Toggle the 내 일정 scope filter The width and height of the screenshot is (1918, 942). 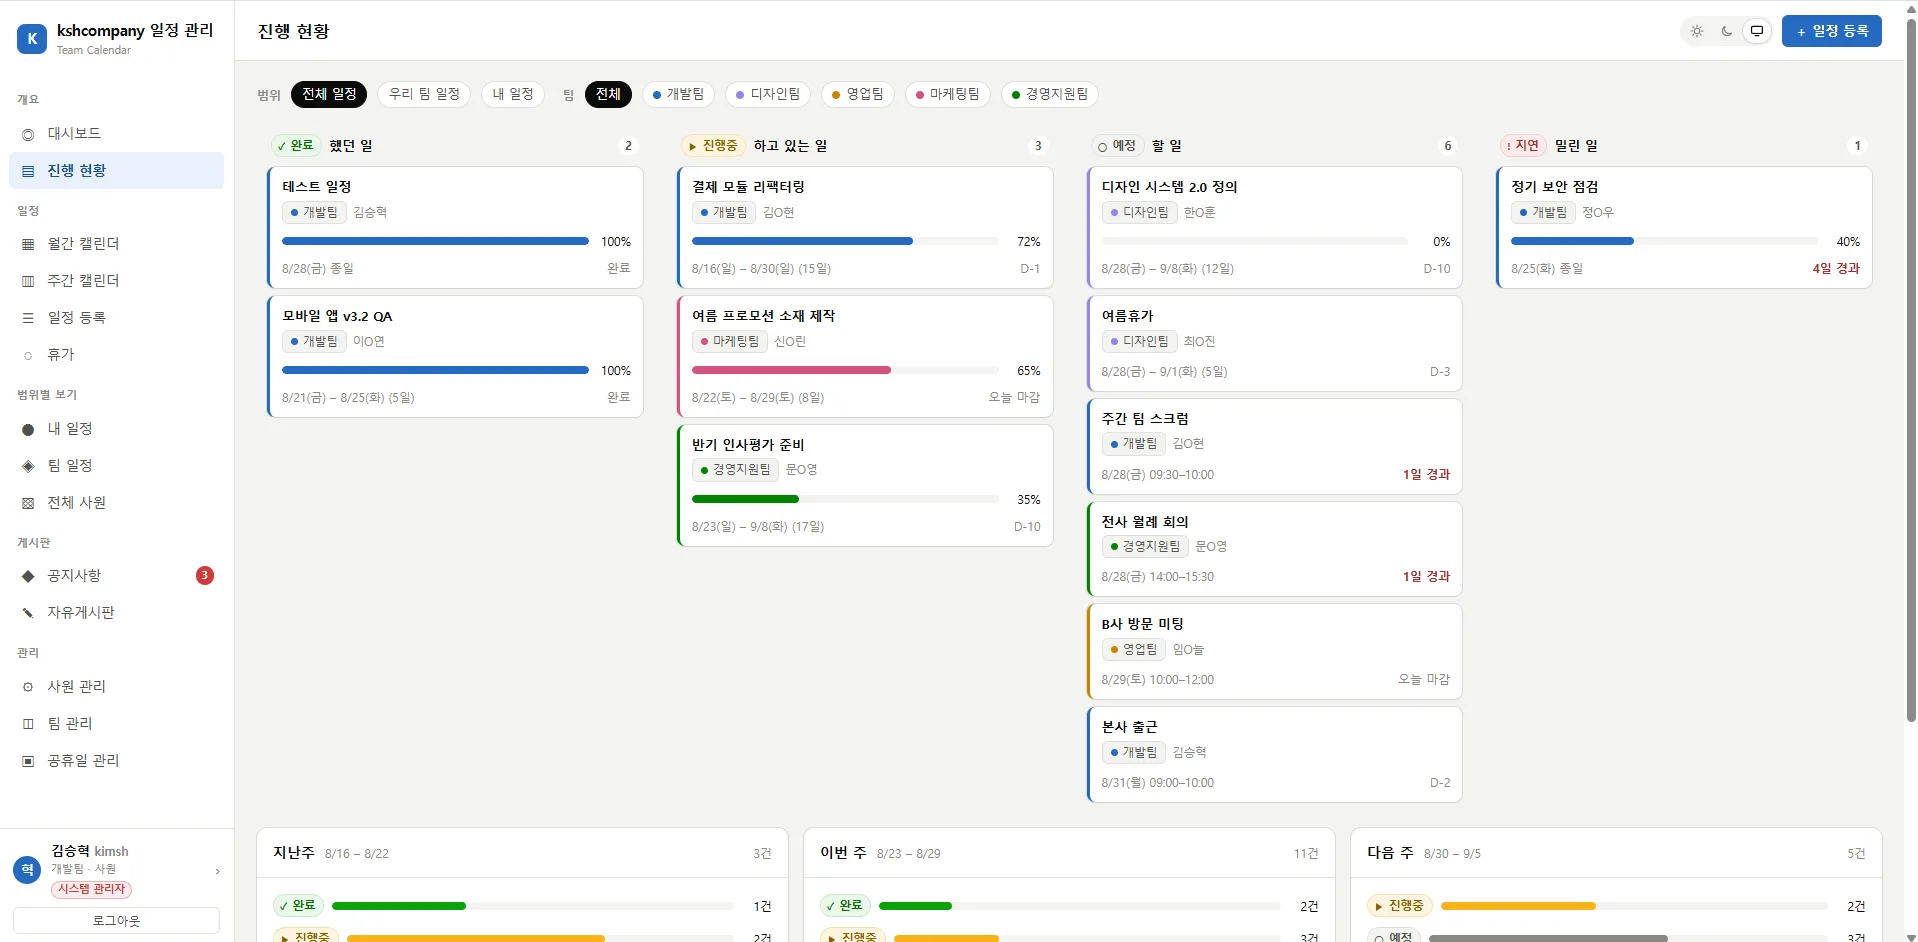coord(513,94)
